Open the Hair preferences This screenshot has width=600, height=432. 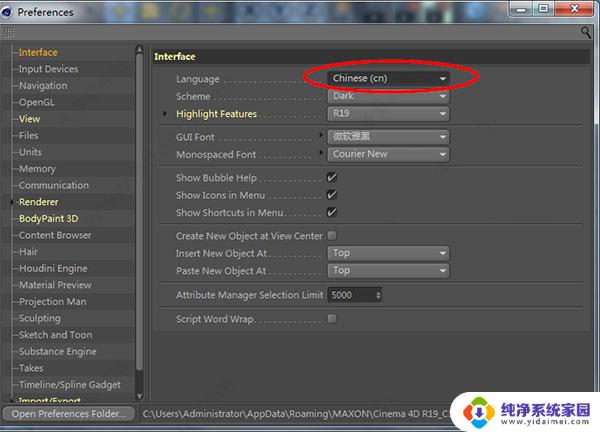(28, 252)
